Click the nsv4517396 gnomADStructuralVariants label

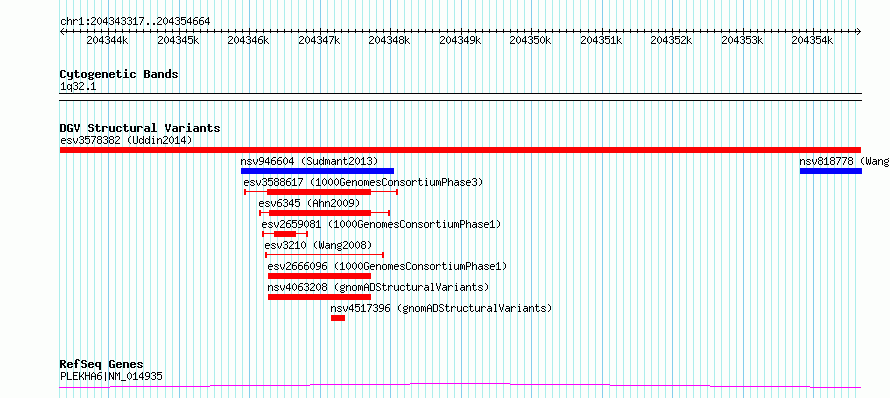click(442, 308)
